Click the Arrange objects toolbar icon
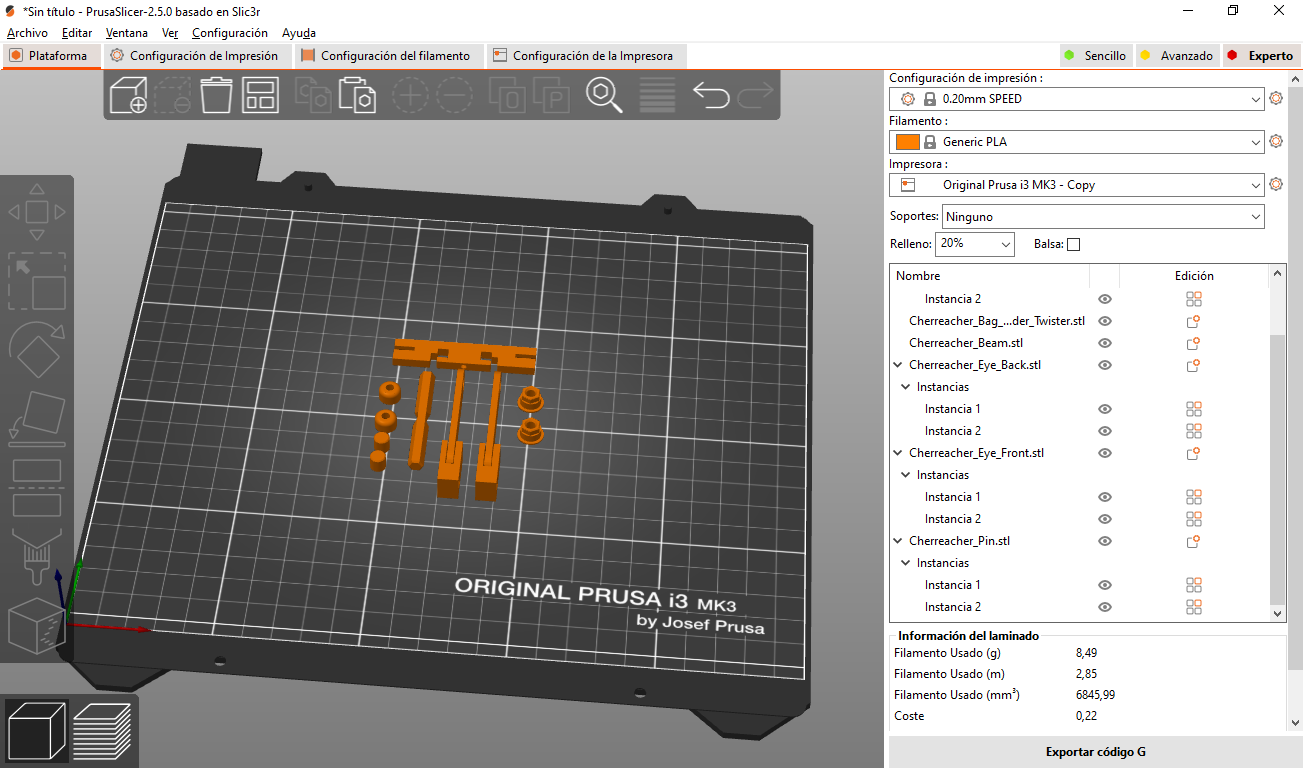The image size is (1303, 768). (x=260, y=95)
